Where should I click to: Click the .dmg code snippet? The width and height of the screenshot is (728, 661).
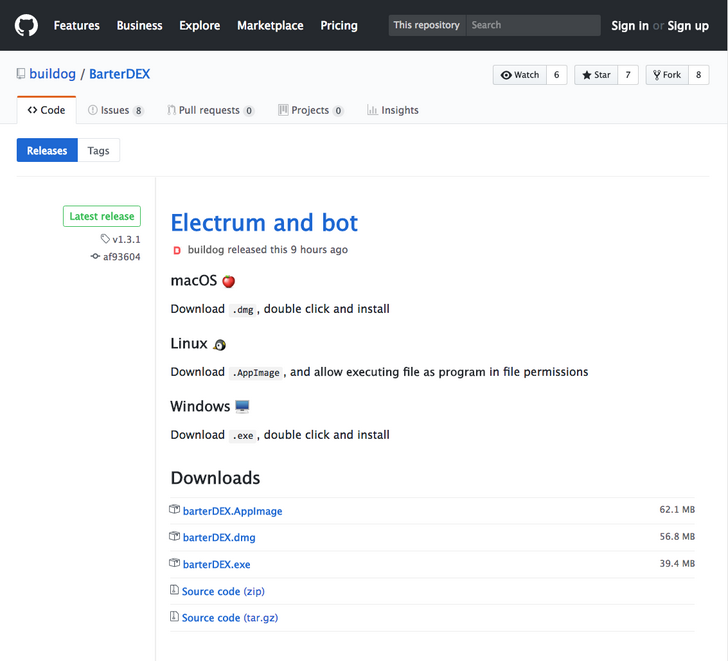[243, 310]
